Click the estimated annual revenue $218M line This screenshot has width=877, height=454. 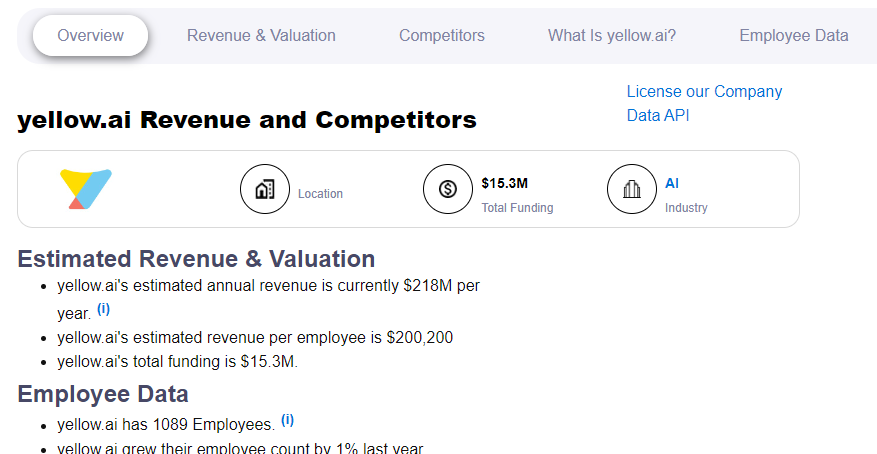click(x=268, y=300)
